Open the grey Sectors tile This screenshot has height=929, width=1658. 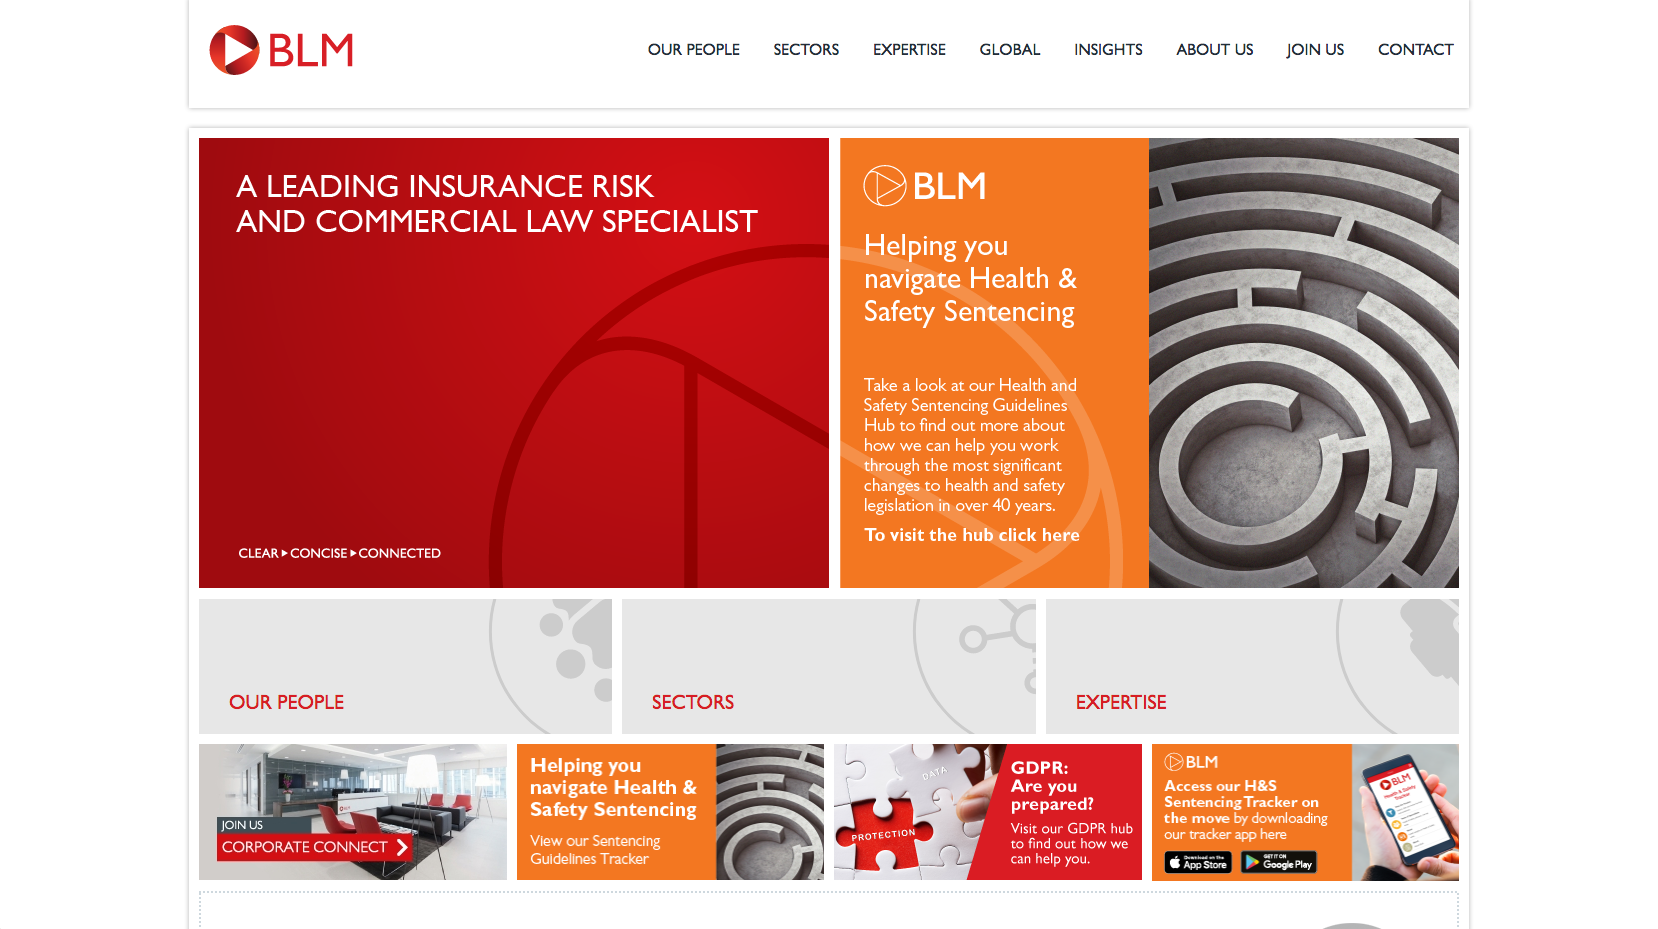pyautogui.click(x=828, y=666)
